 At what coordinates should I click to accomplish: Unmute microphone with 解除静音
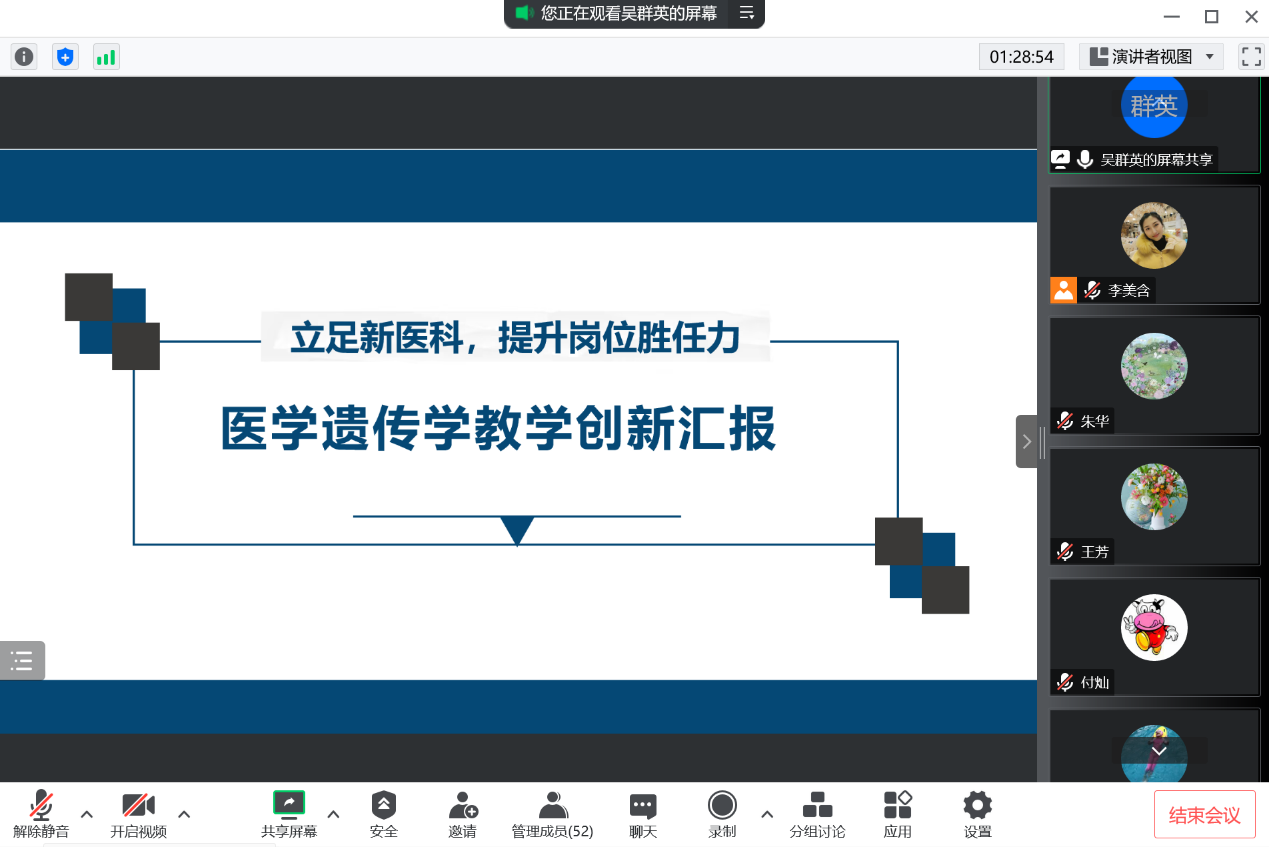41,814
